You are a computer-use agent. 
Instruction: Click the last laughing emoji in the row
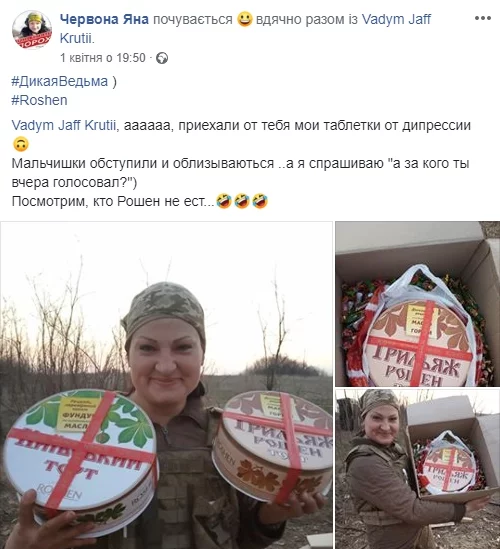tap(260, 201)
